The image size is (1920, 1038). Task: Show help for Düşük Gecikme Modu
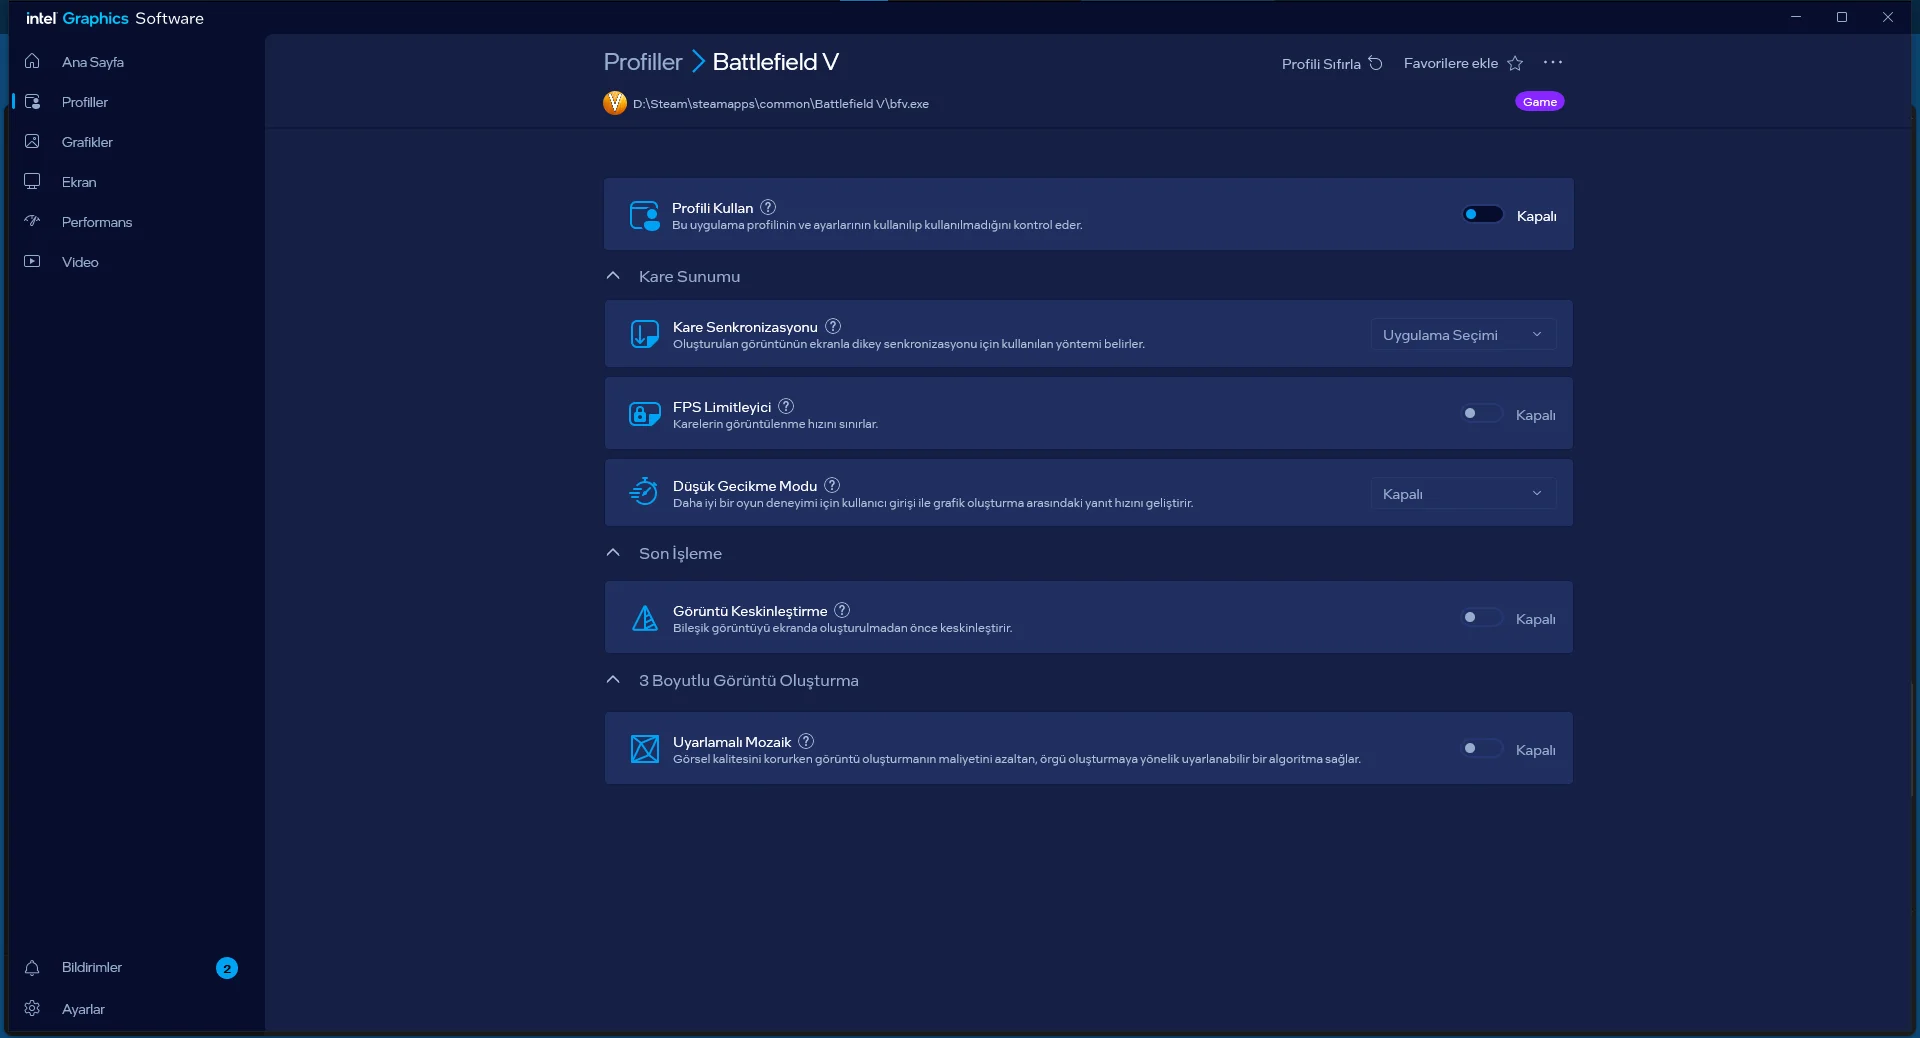(x=832, y=485)
